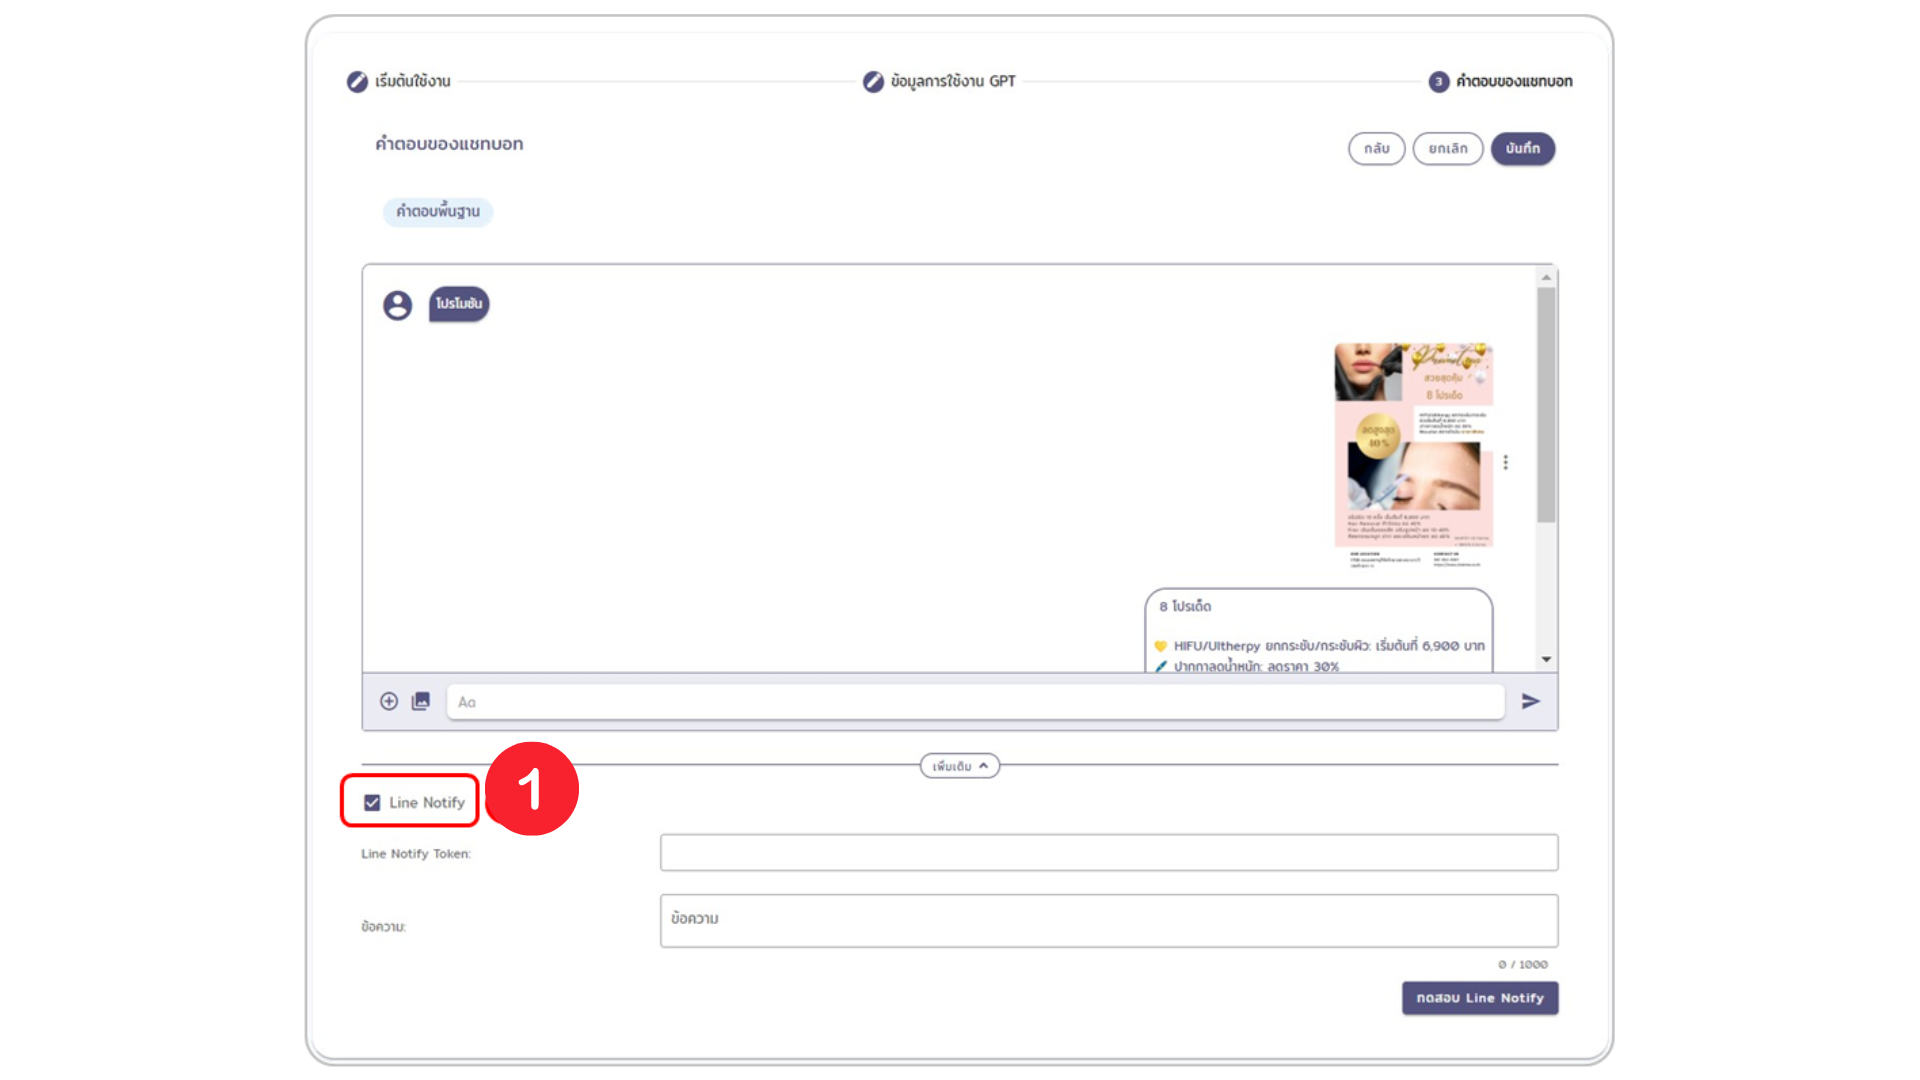The image size is (1920, 1080).
Task: Open the promotion image thumbnail
Action: (1412, 455)
